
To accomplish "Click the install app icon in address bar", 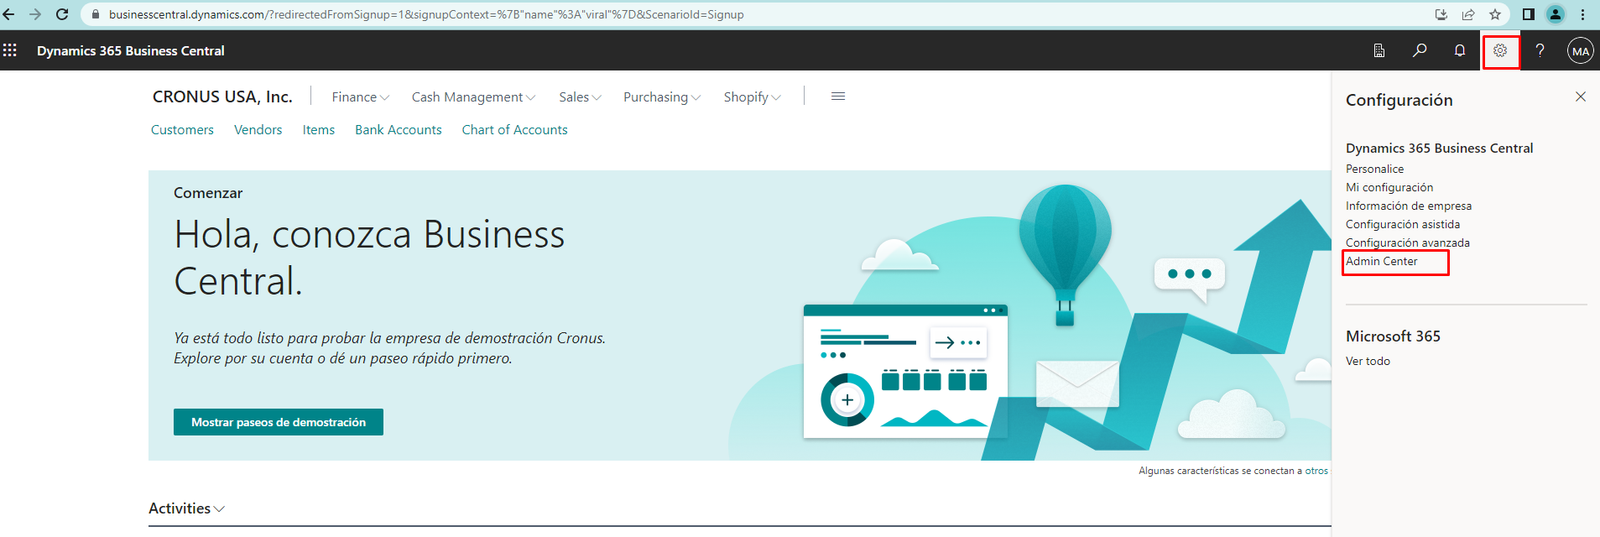I will point(1441,14).
